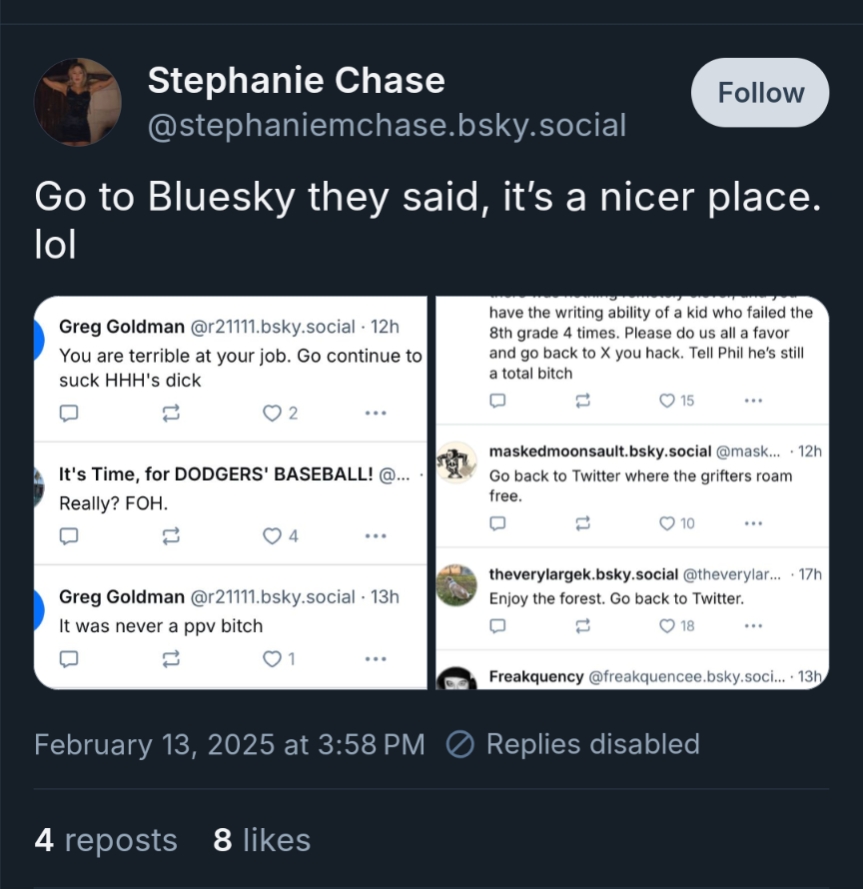
Task: View the 4 reposts list
Action: tap(105, 840)
